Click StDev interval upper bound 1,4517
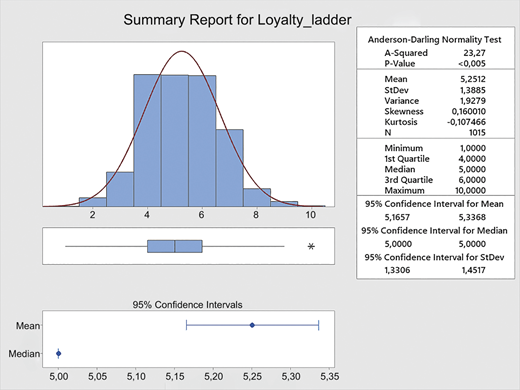The width and height of the screenshot is (520, 390). tap(473, 270)
